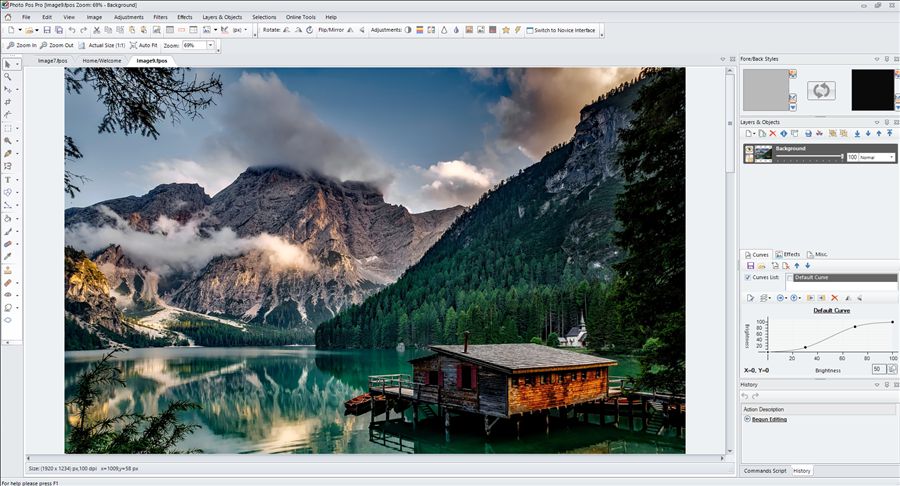Open the Layers & Objects menu
Screen dimensions: 900x486
tap(222, 17)
